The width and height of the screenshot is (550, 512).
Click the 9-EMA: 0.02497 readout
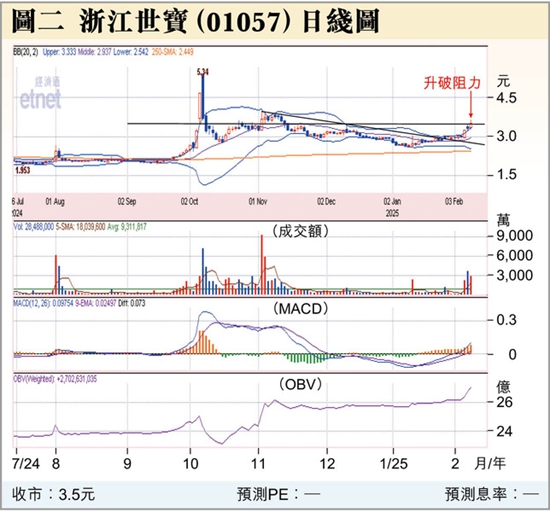click(96, 303)
